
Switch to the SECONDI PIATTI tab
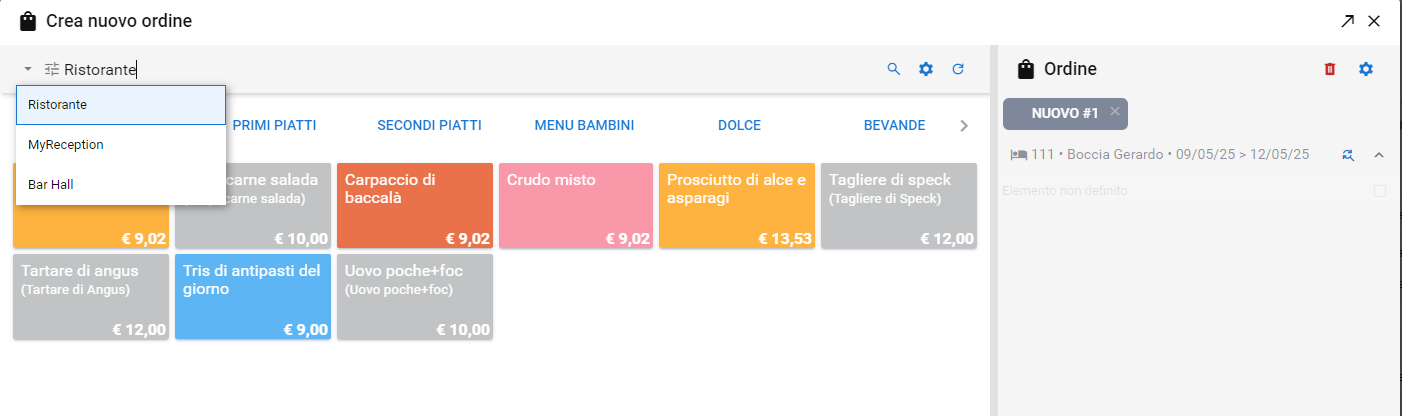click(429, 126)
